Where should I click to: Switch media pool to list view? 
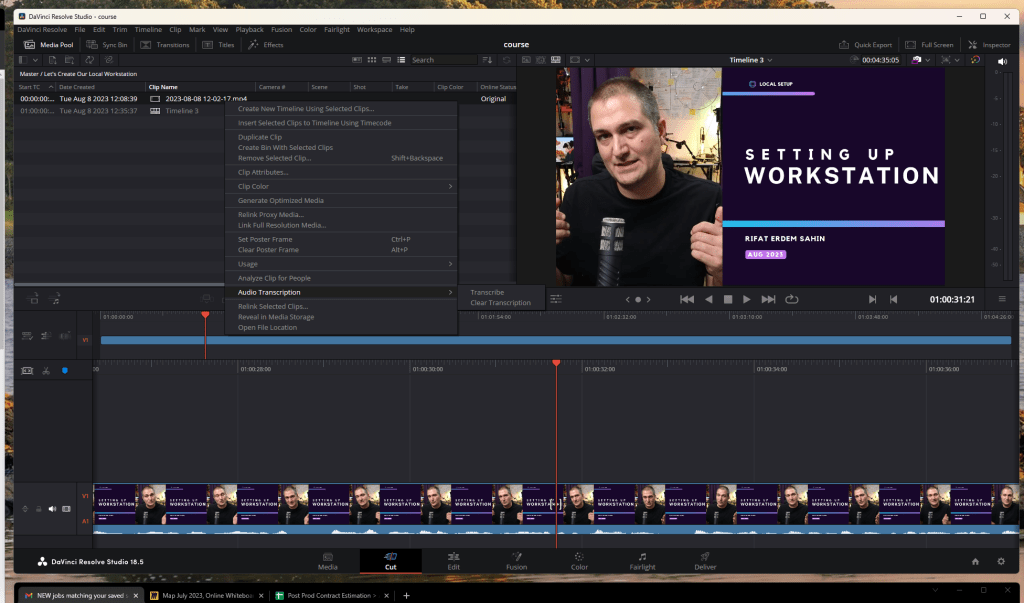click(401, 59)
